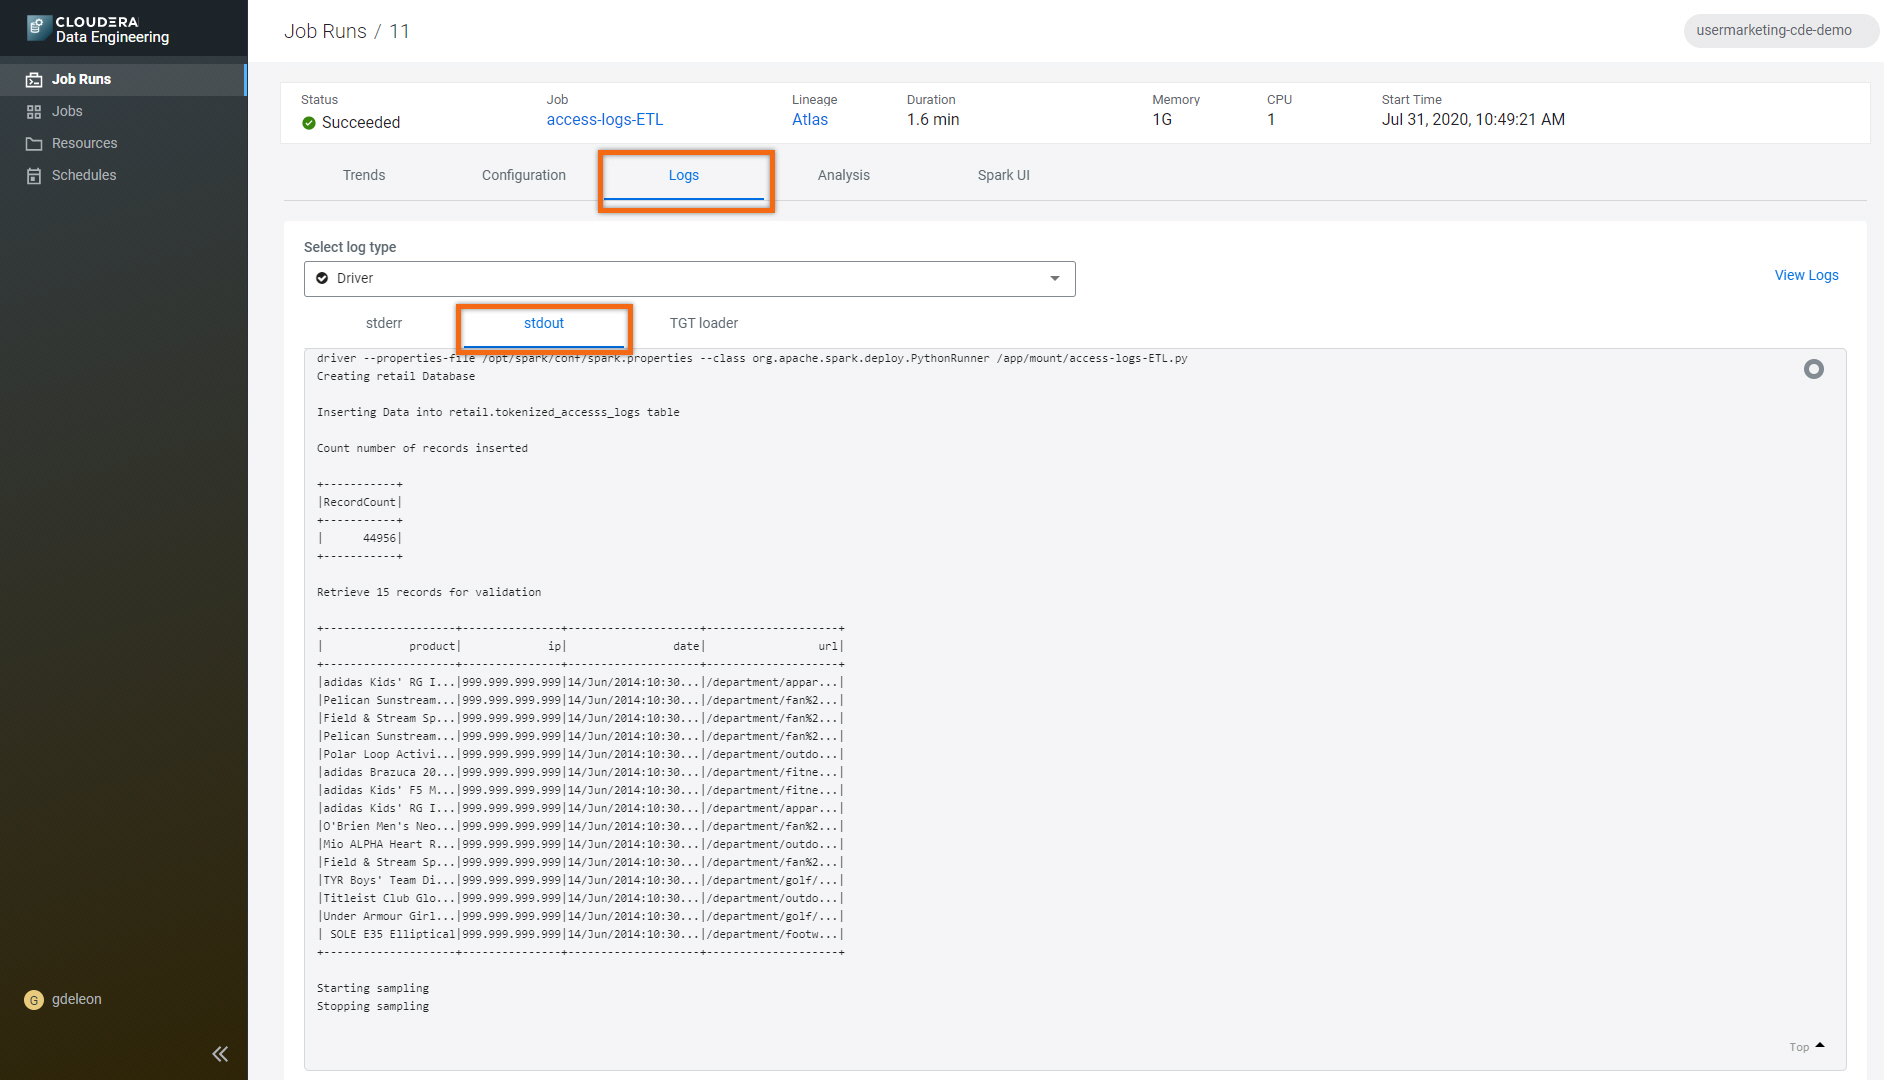Switch to stderr log output
1884x1080 pixels.
click(x=383, y=323)
